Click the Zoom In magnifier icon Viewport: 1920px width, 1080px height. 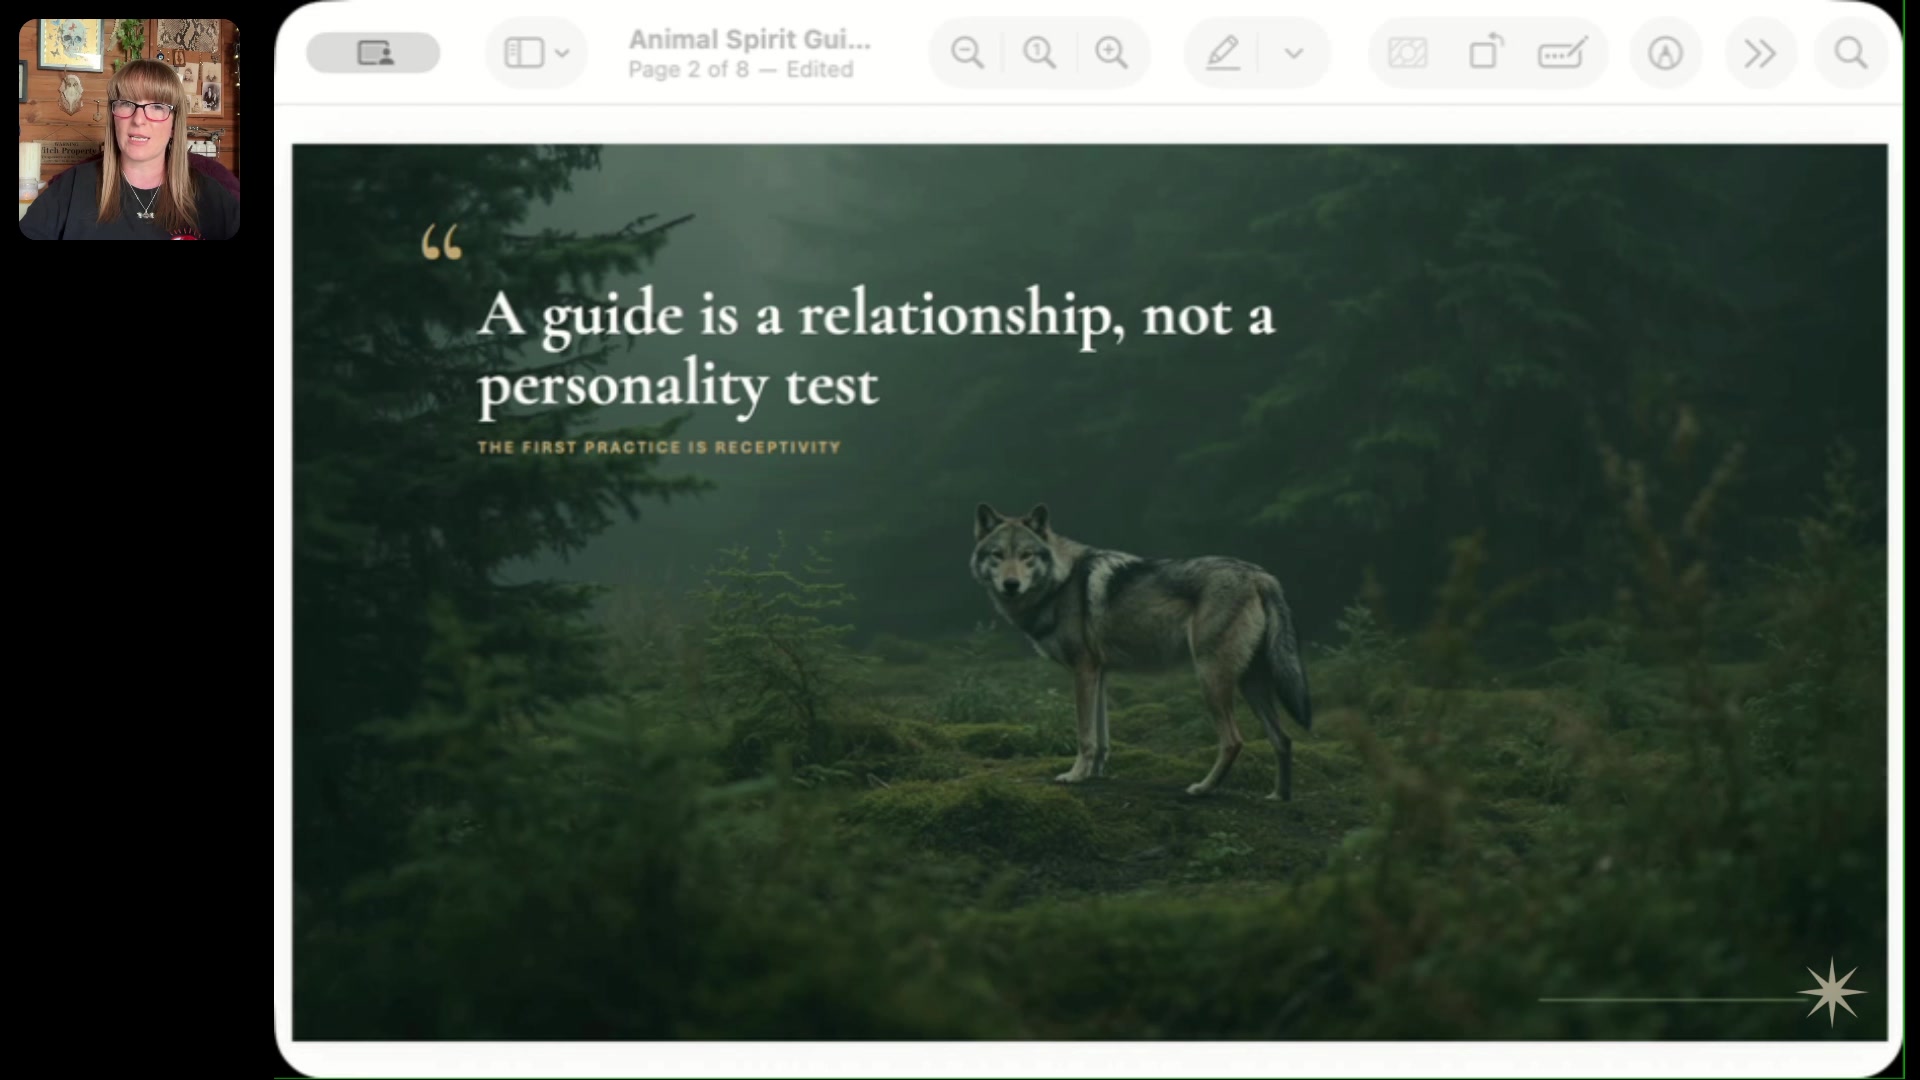click(1111, 53)
